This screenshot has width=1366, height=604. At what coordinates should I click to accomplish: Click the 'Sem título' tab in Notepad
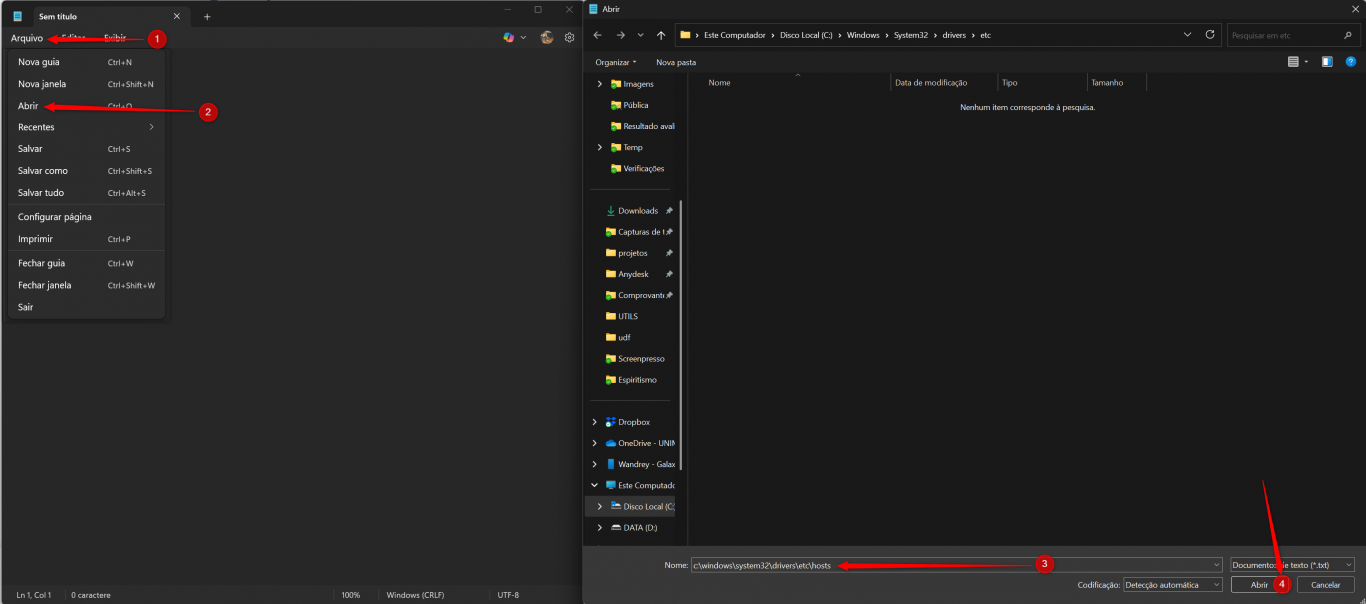point(60,16)
